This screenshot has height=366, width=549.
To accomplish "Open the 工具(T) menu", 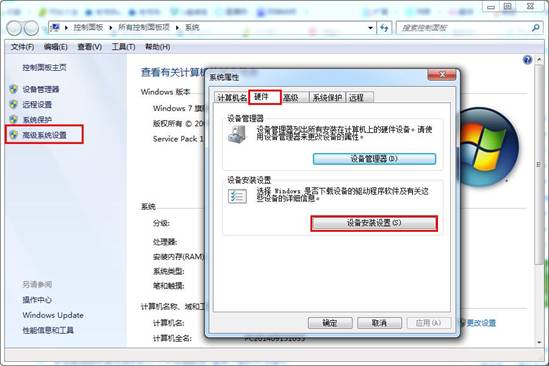I will click(x=124, y=47).
